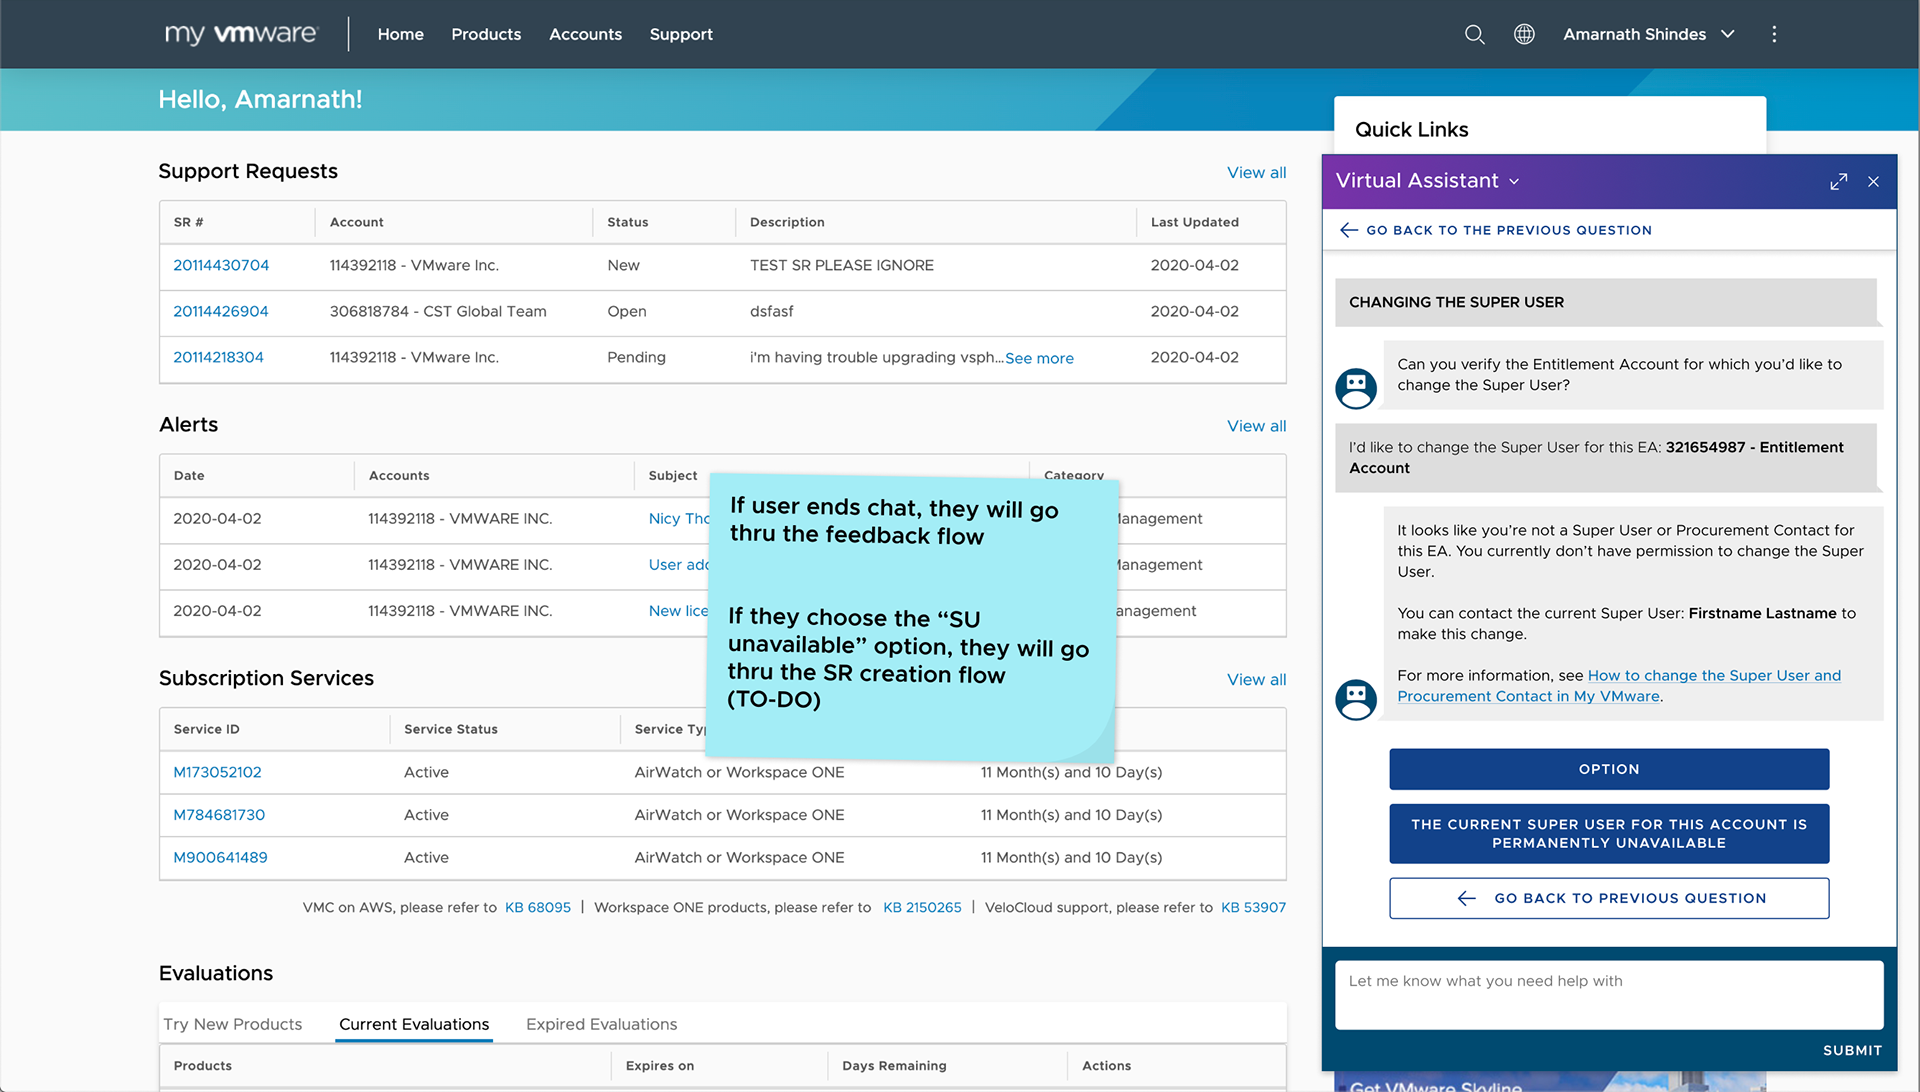Viewport: 1920px width, 1092px height.
Task: Open KB 68095 article link
Action: pos(538,907)
